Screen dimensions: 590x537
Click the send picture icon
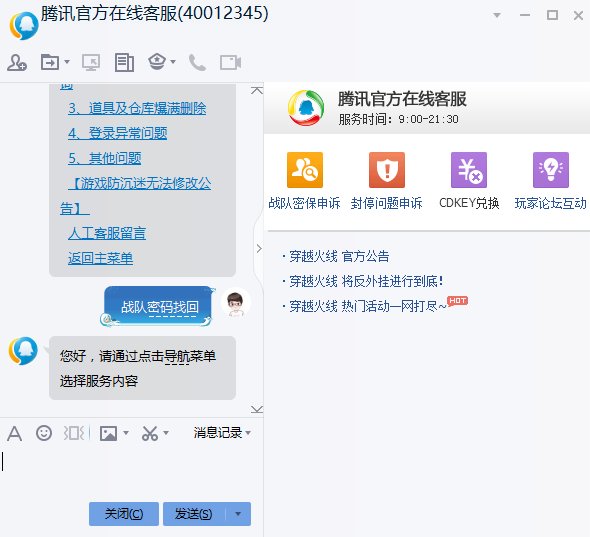(108, 433)
